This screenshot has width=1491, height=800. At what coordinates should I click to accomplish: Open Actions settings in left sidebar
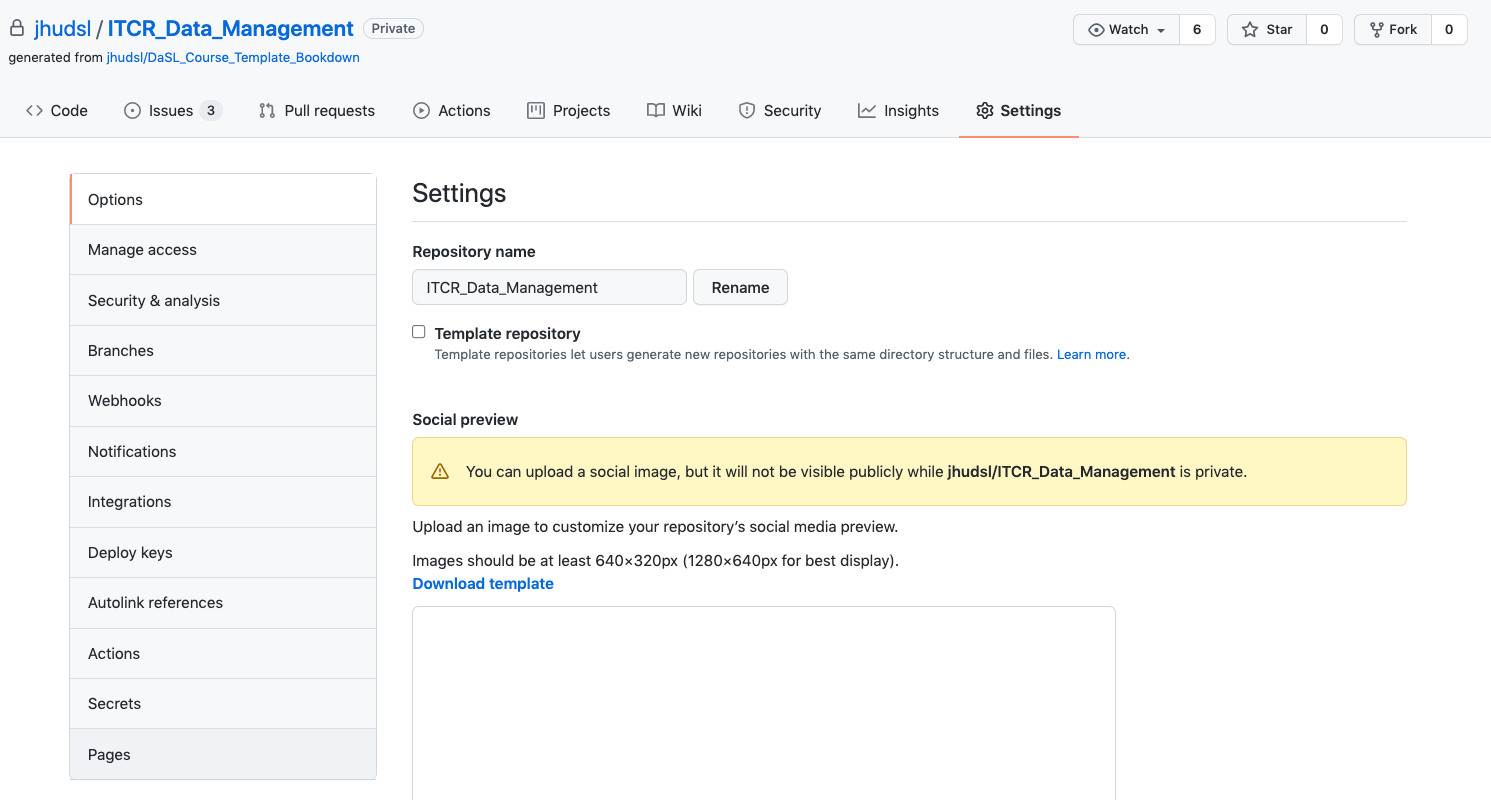223,654
